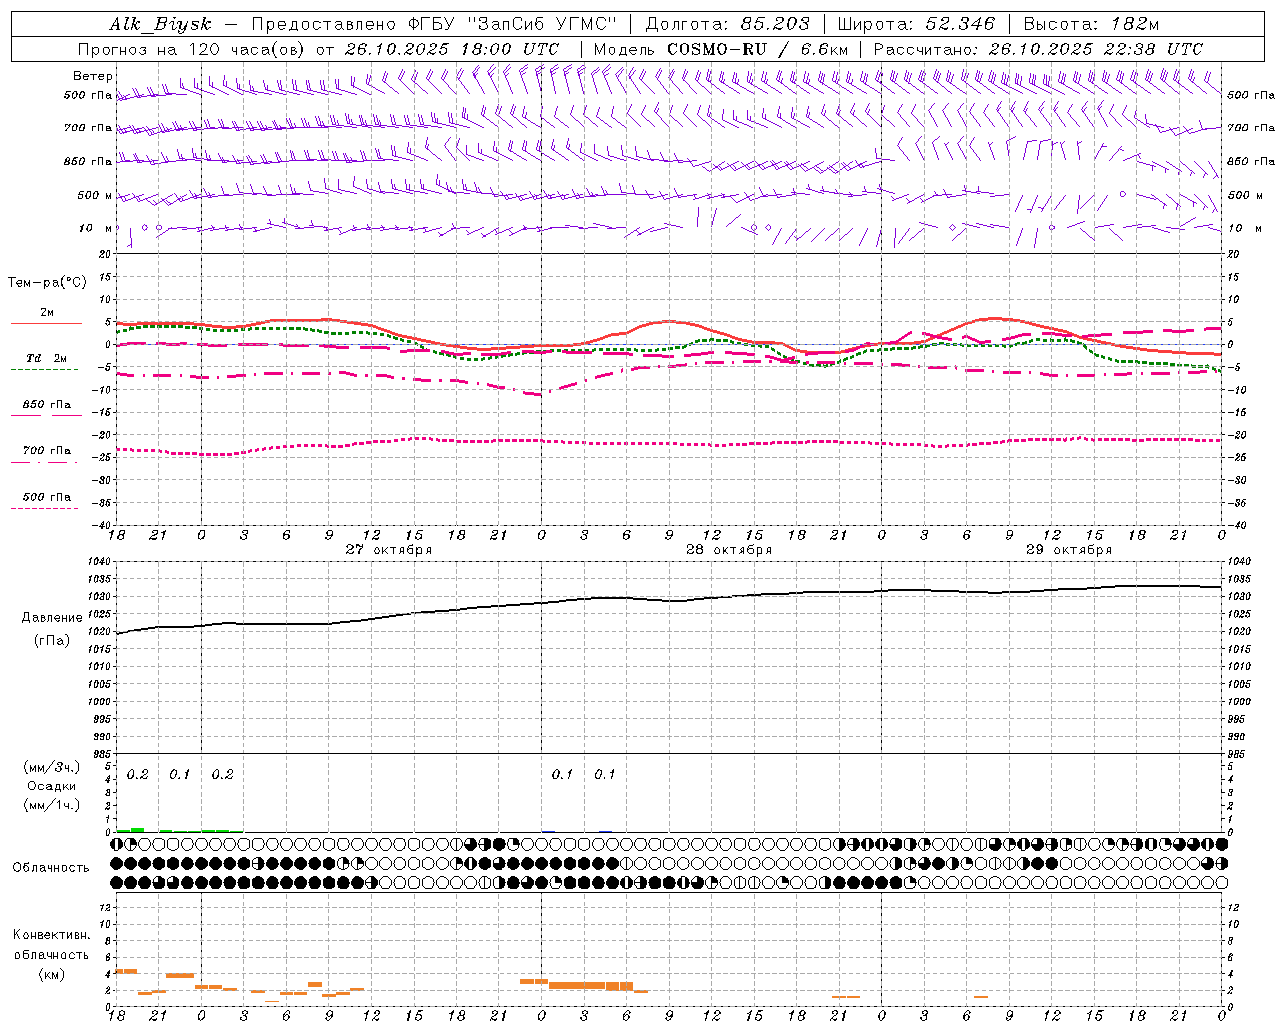Click the 'Ветер' wind panel label
1280x1024 pixels.
(x=93, y=76)
